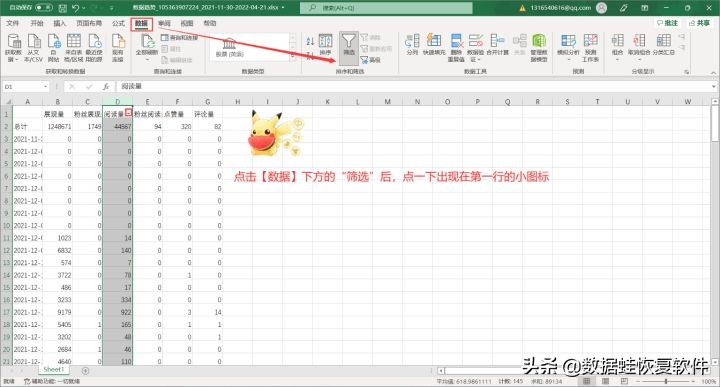This screenshot has height=387, width=720.
Task: Switch to the 审阅 (Review) tab
Action: coord(164,23)
